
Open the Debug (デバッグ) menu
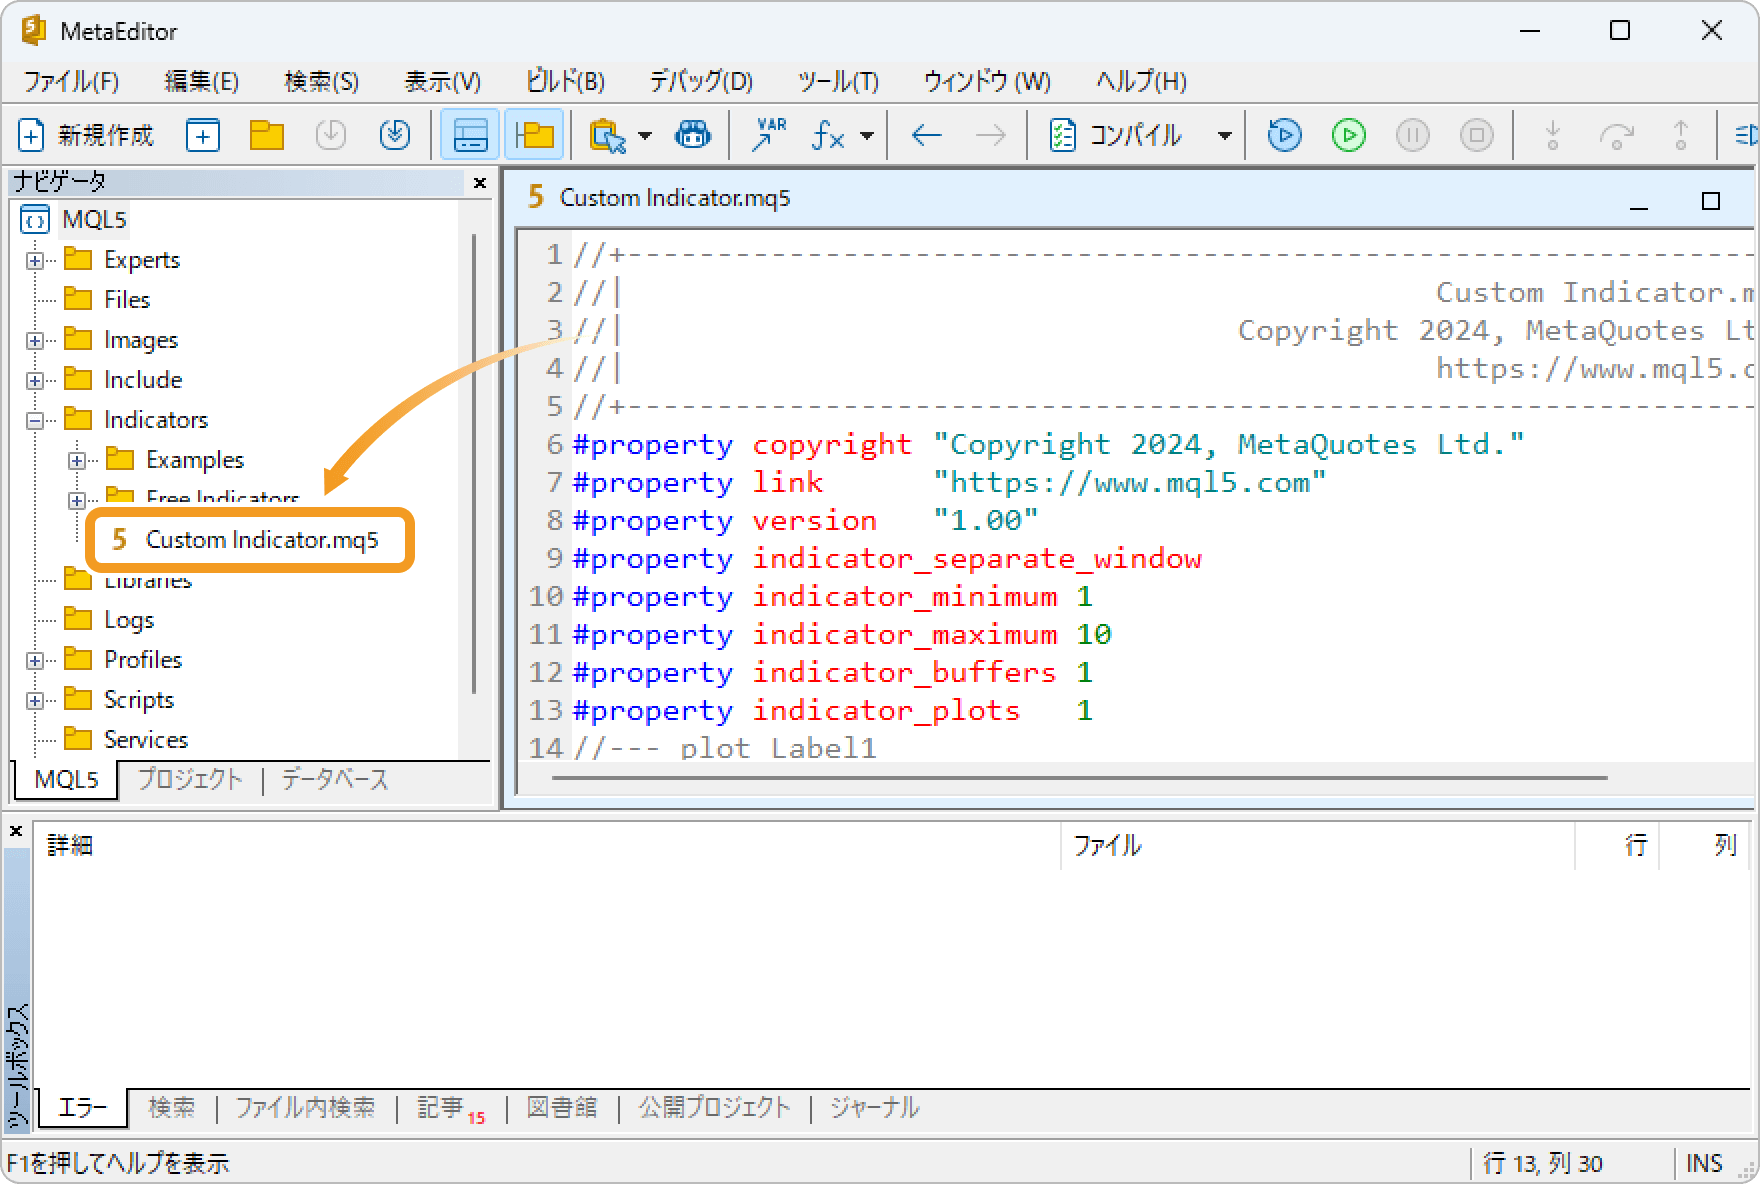(x=700, y=81)
